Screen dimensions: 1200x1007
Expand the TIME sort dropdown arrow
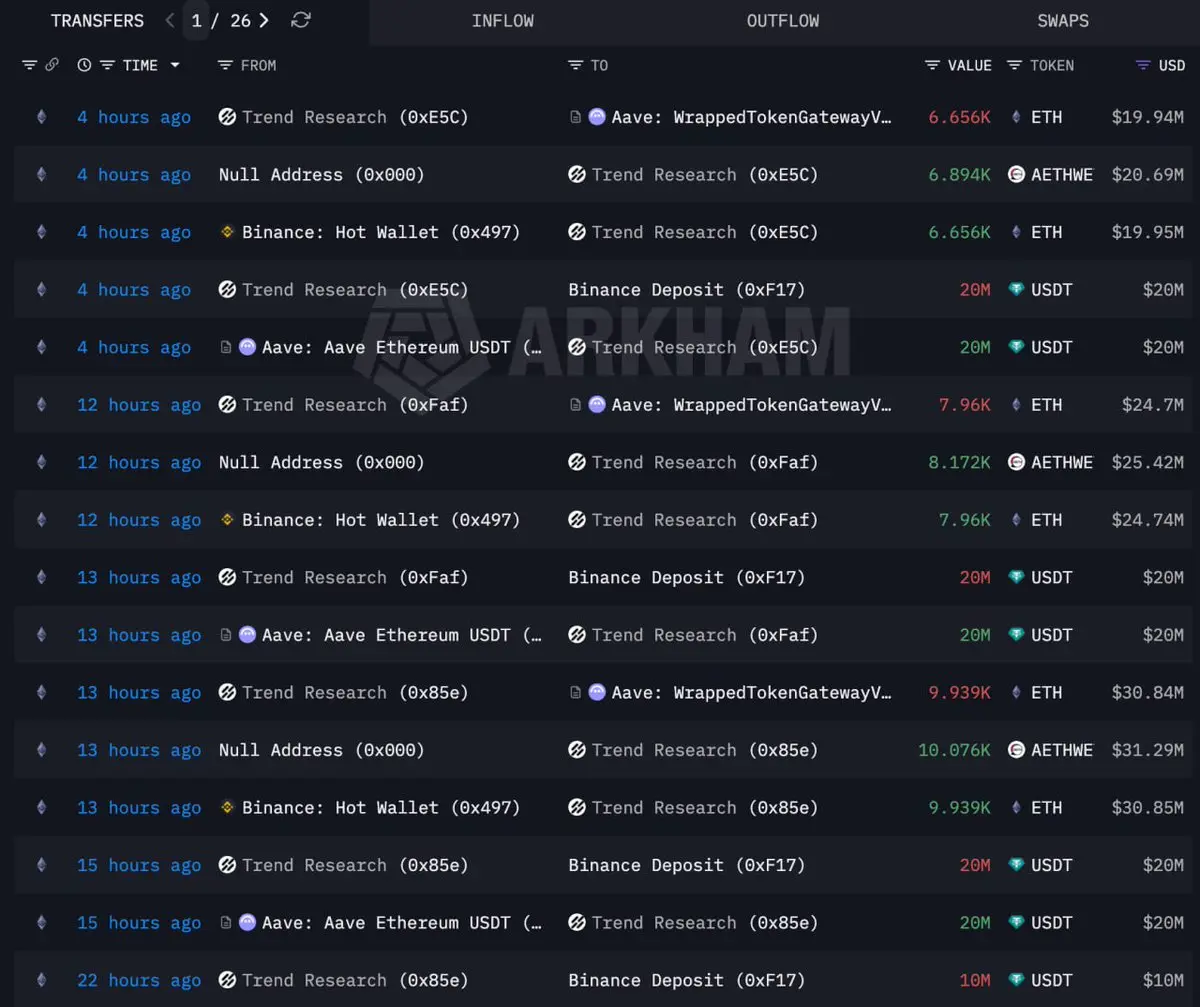pyautogui.click(x=175, y=65)
